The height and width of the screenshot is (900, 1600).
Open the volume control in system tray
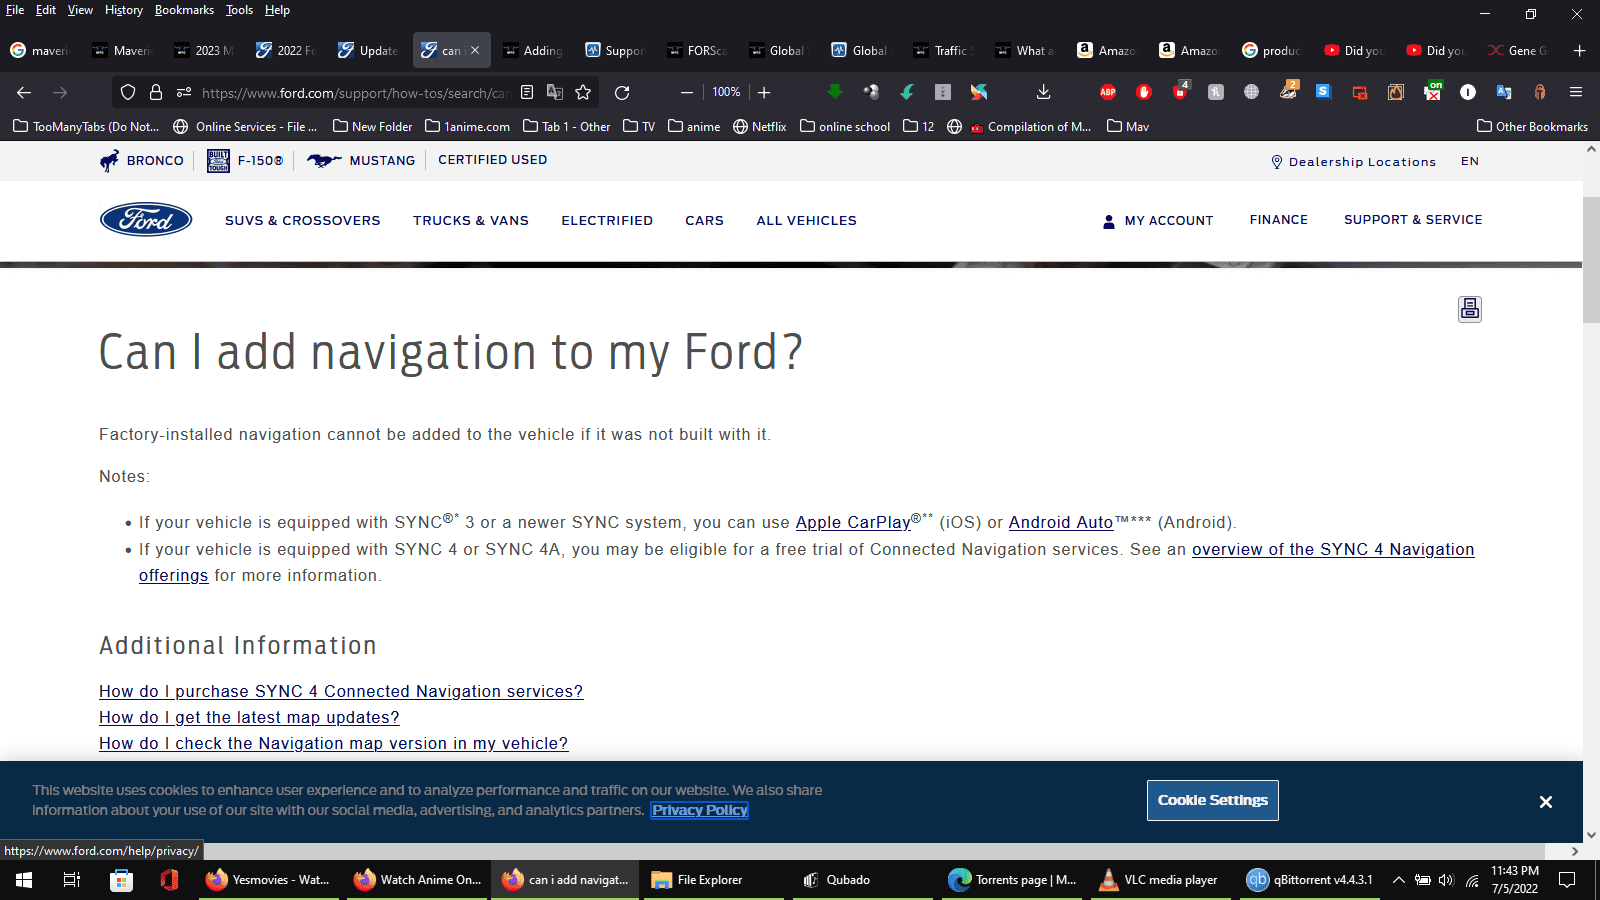click(1446, 880)
